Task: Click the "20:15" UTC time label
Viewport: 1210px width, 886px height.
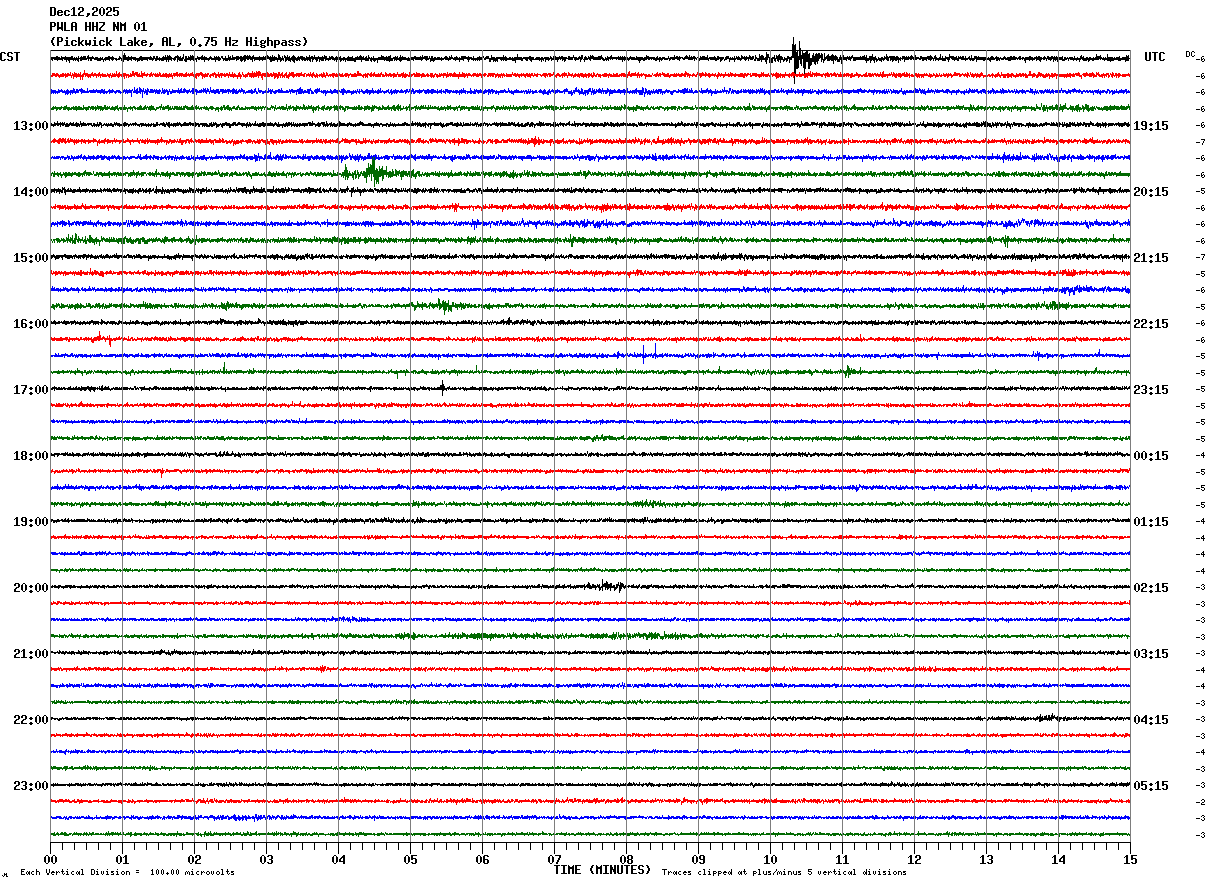Action: coord(1150,192)
